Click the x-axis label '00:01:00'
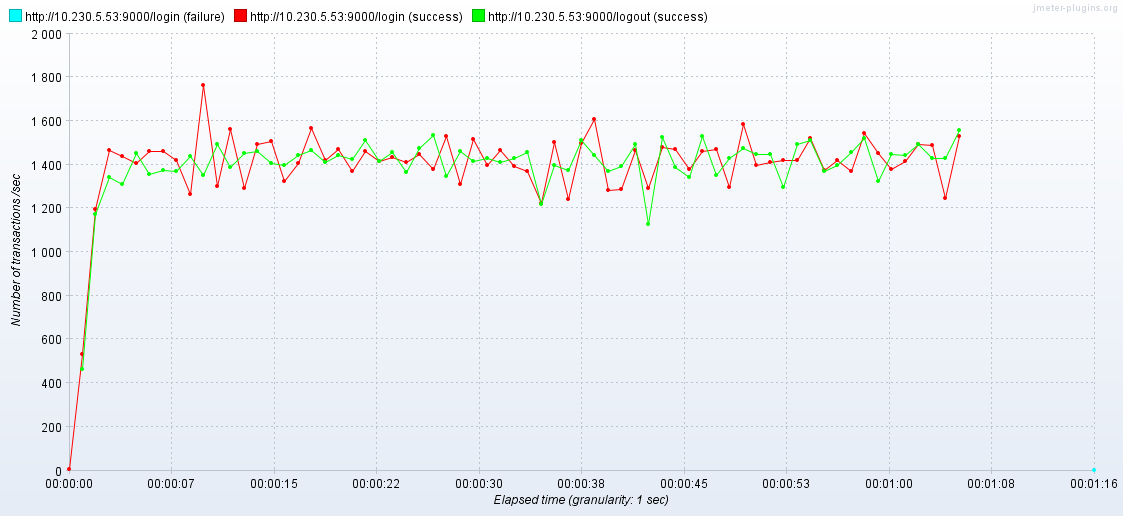The height and width of the screenshot is (516, 1123). coord(889,484)
